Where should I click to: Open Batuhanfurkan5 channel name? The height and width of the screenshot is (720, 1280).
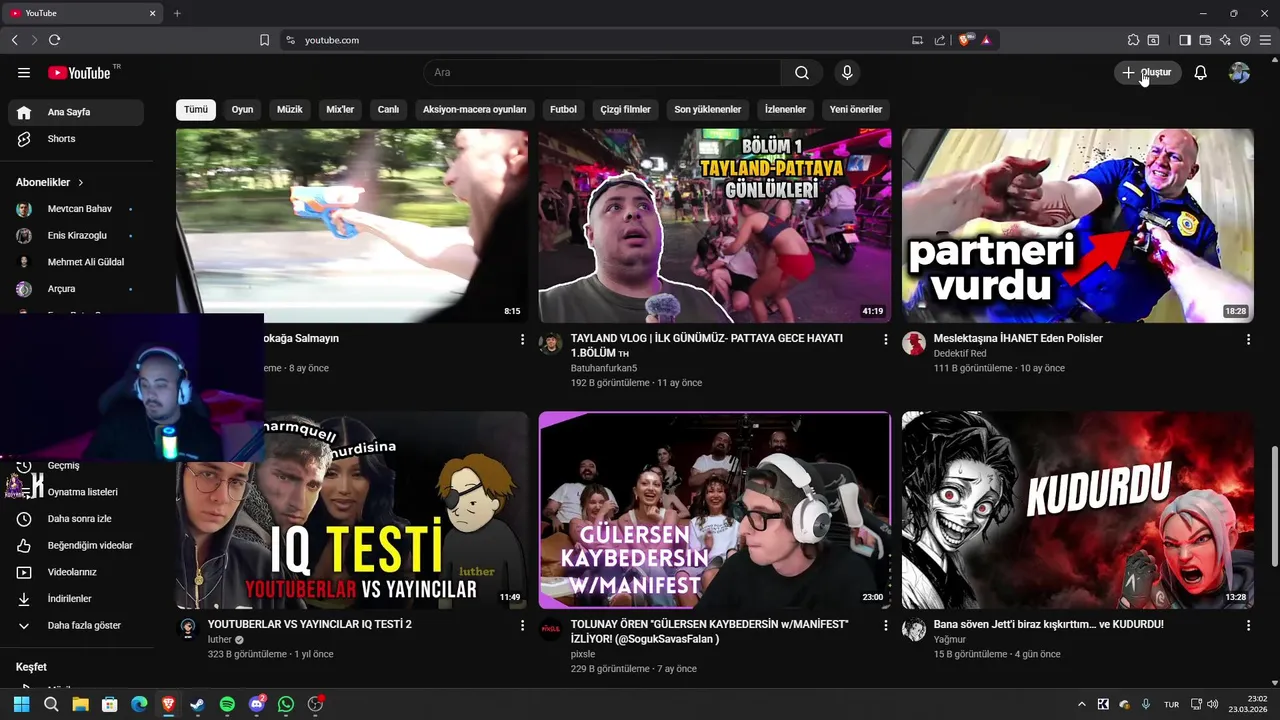click(604, 368)
